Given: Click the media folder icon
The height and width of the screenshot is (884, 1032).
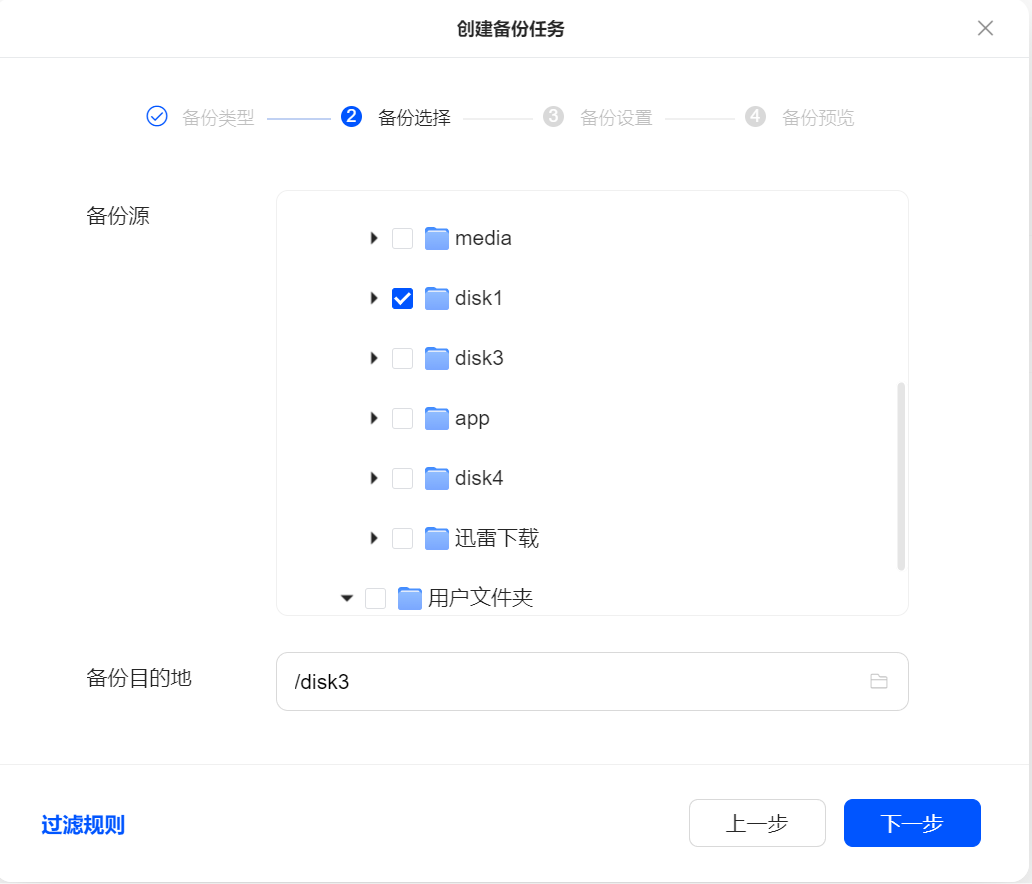Looking at the screenshot, I should 436,238.
